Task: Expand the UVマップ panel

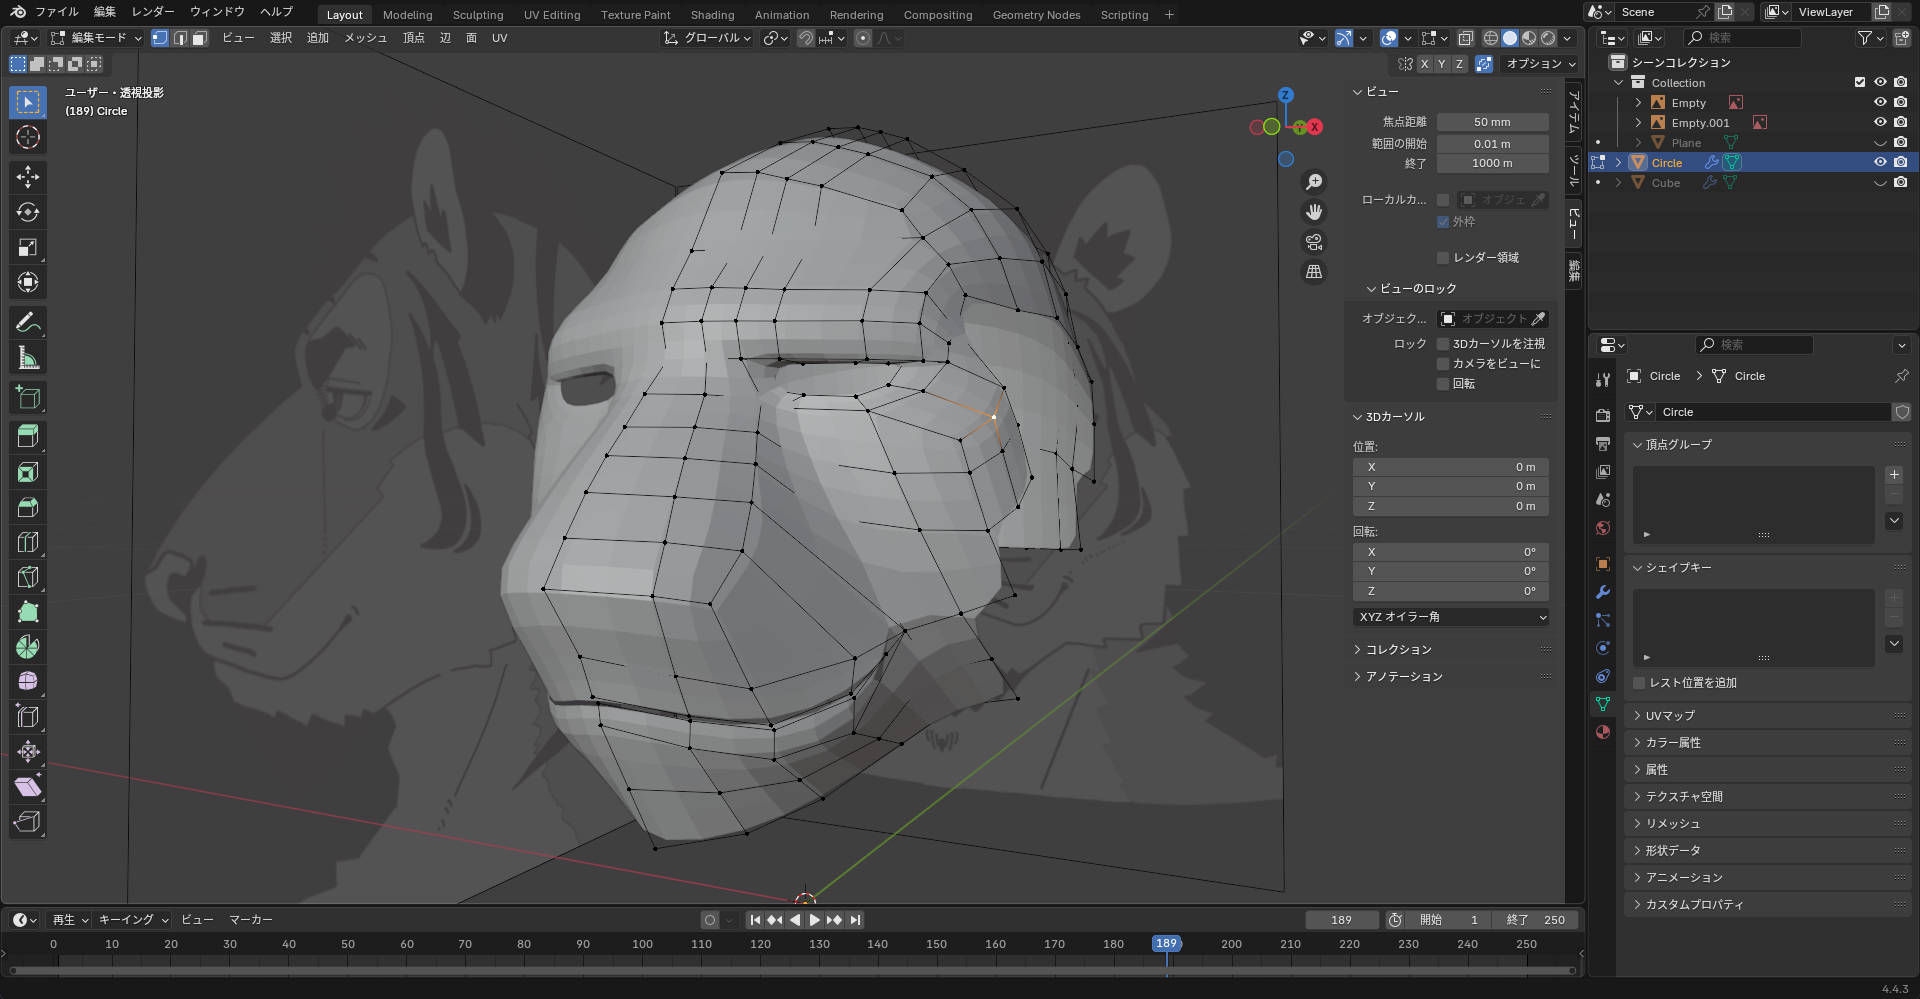Action: point(1670,716)
